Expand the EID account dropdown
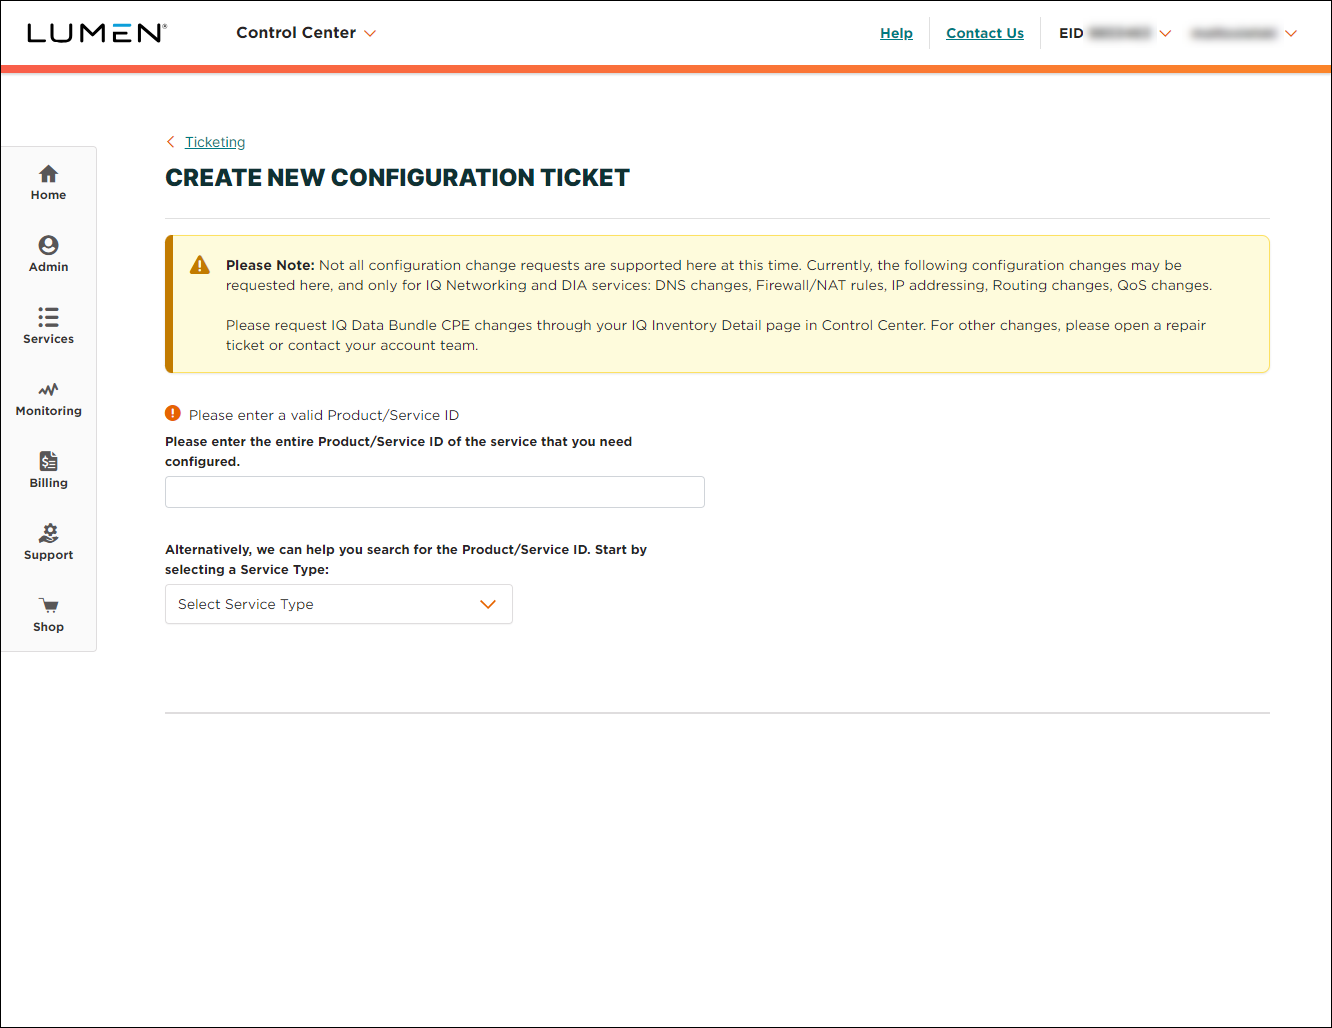Viewport: 1332px width, 1028px height. [1115, 33]
